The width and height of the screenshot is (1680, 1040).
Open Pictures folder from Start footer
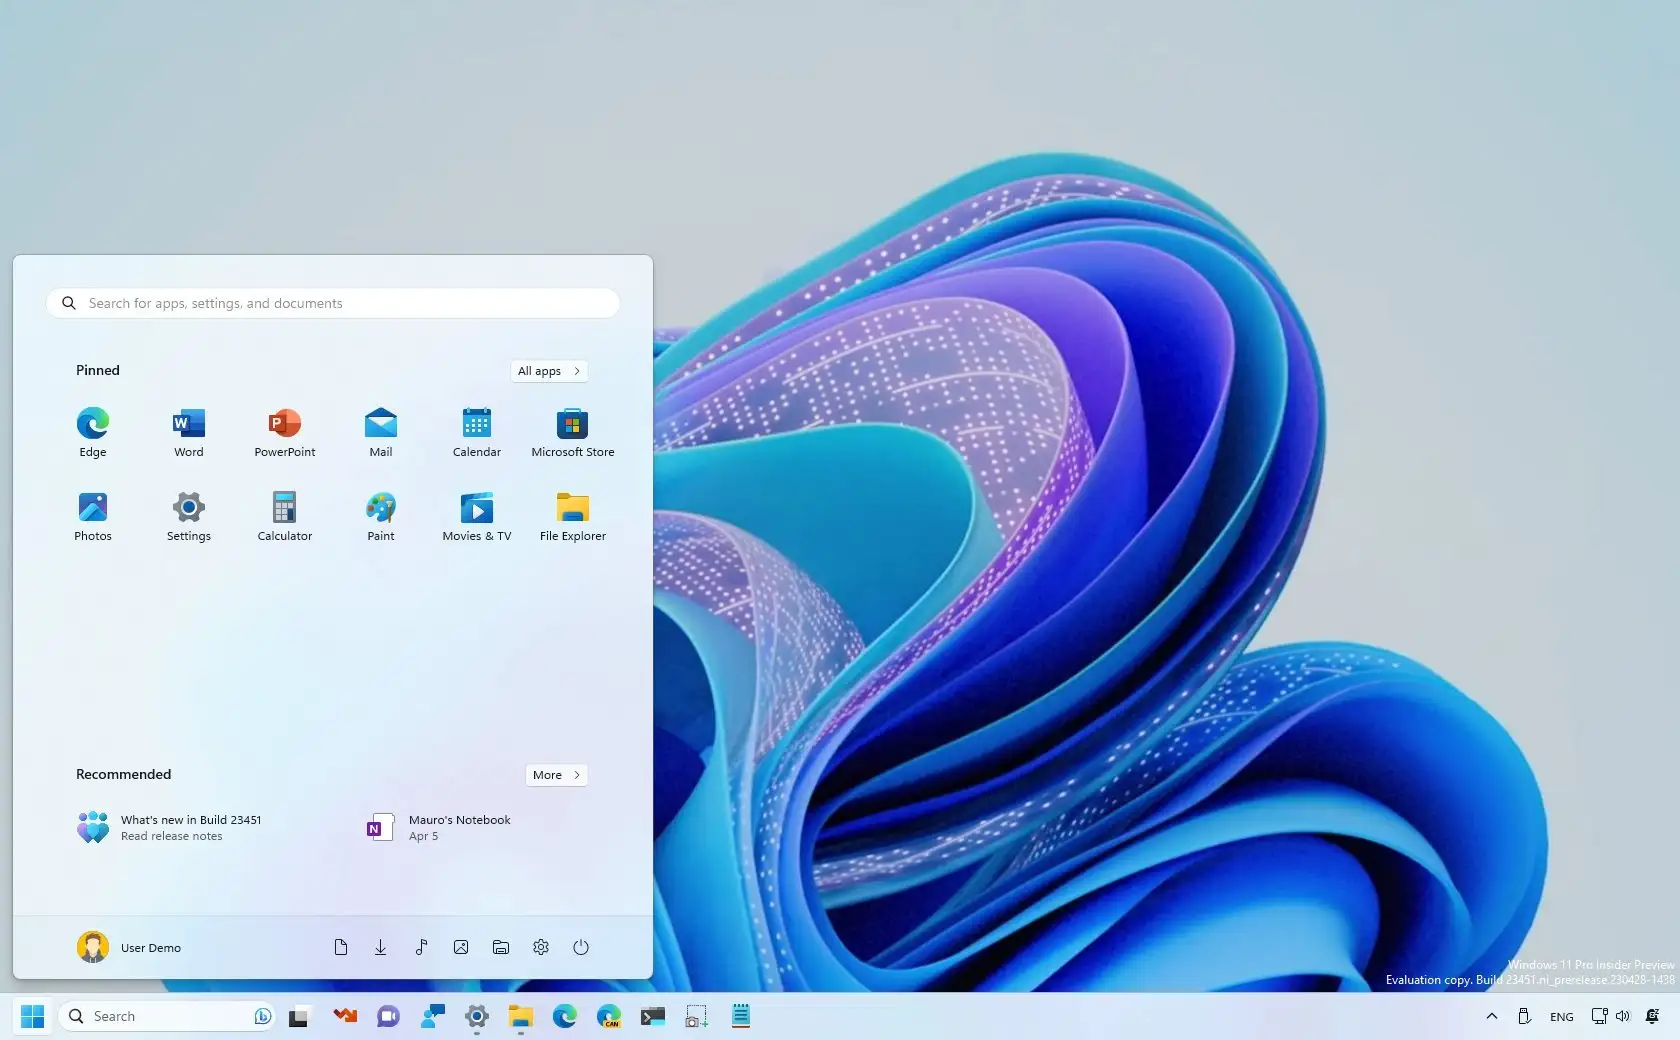coord(461,947)
